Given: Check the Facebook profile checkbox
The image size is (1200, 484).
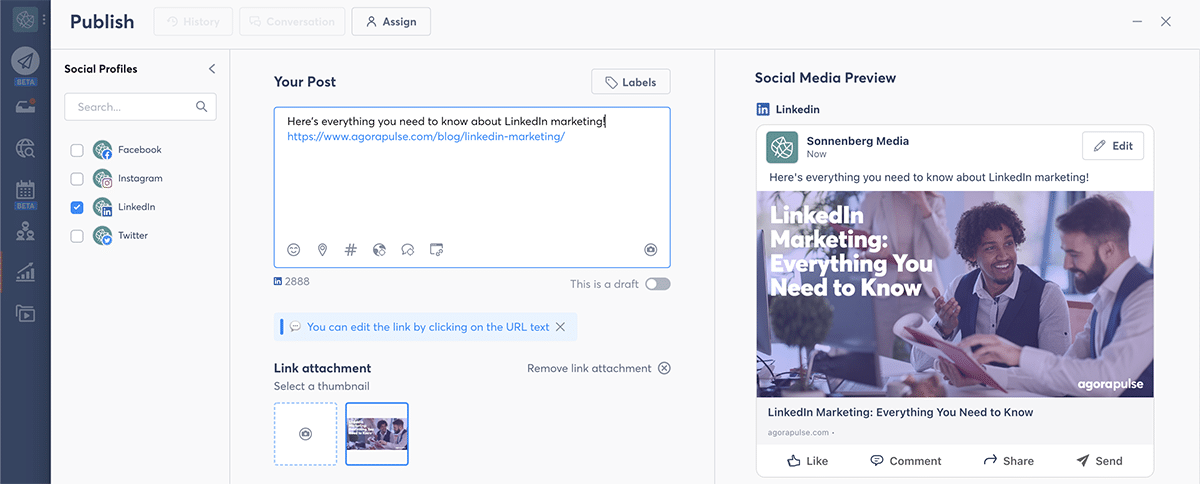Looking at the screenshot, I should point(77,150).
